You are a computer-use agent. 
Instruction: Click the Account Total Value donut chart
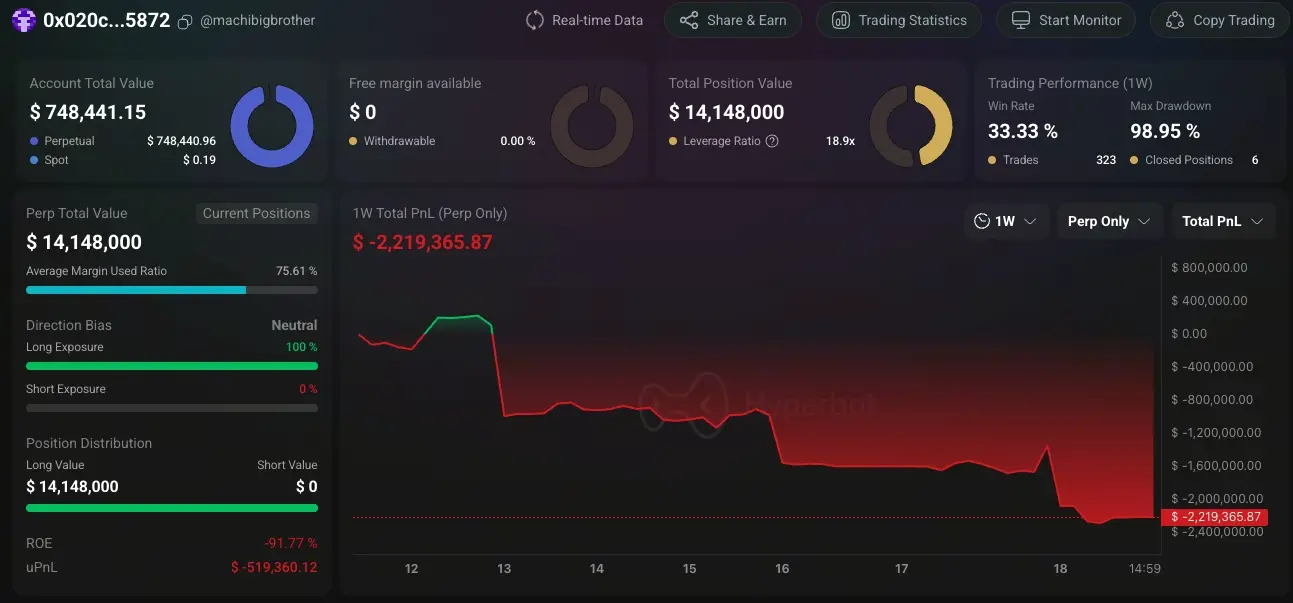click(272, 126)
